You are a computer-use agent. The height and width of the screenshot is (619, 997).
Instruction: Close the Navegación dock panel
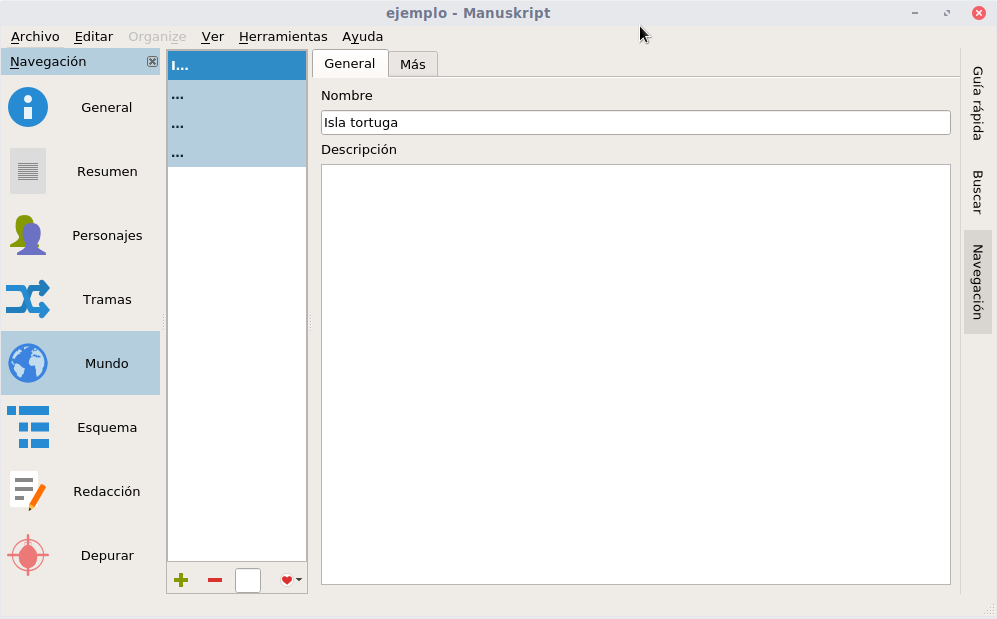152,62
